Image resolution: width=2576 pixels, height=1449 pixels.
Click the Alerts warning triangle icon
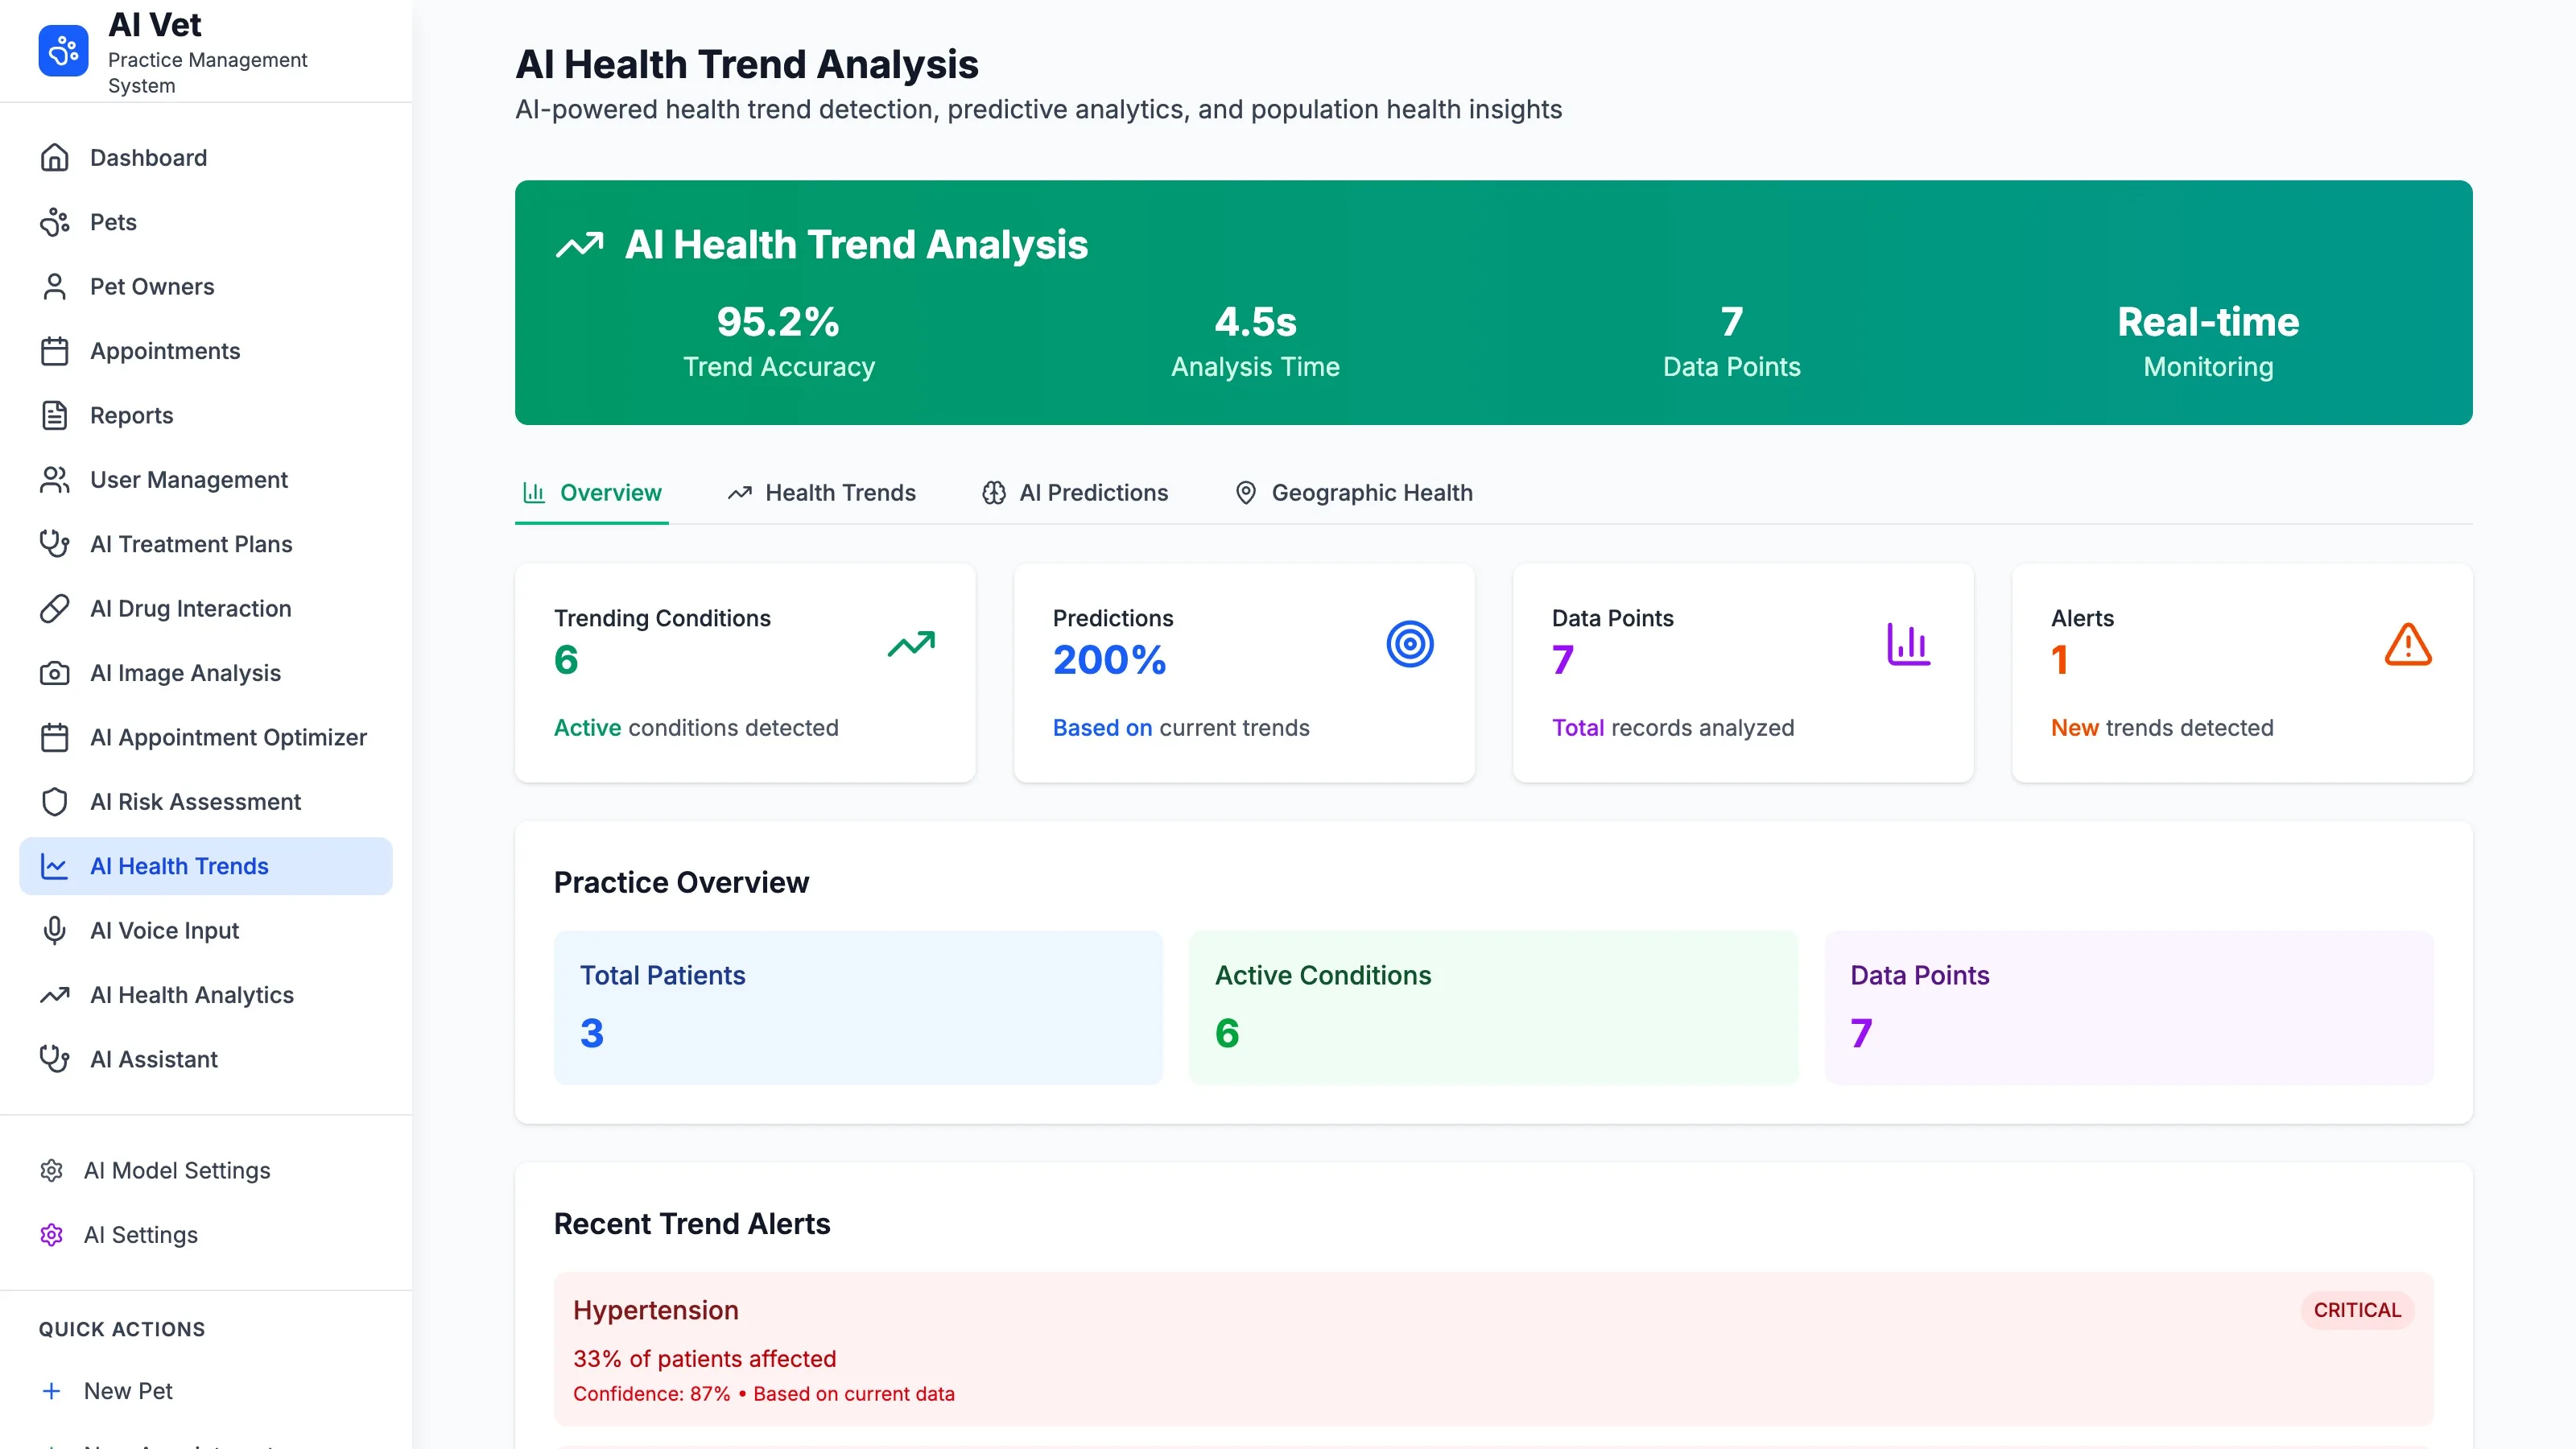tap(2408, 644)
